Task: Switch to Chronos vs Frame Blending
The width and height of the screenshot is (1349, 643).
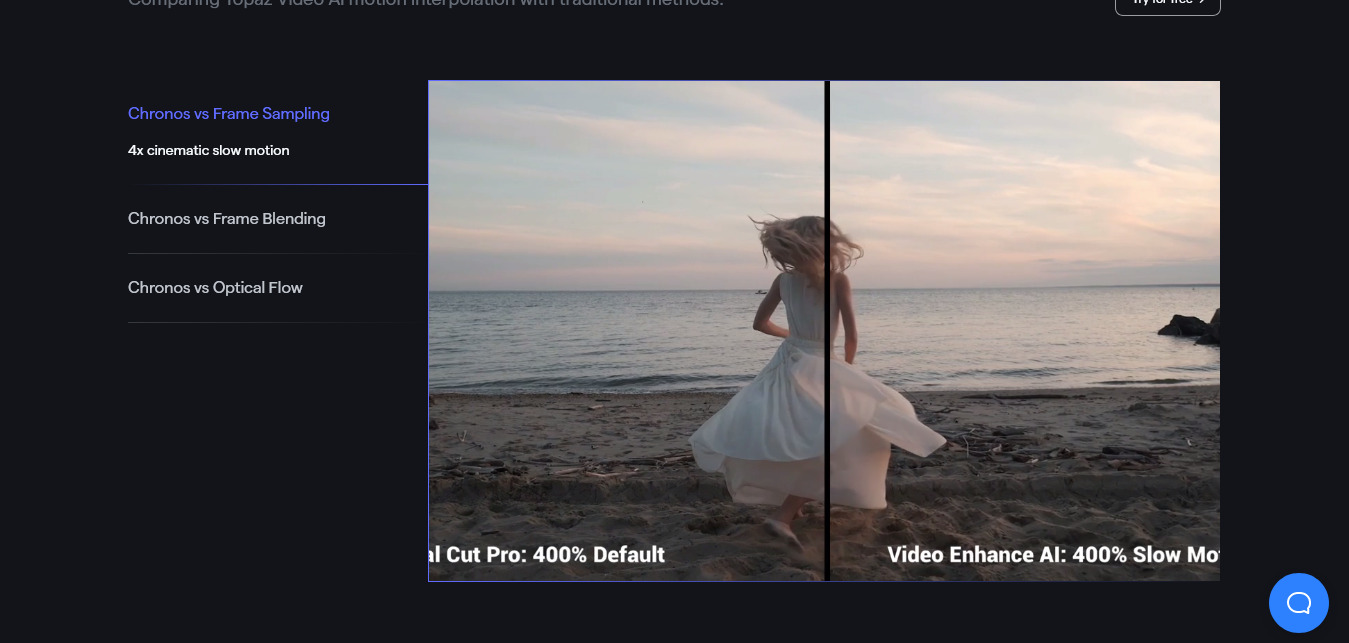Action: (x=227, y=219)
